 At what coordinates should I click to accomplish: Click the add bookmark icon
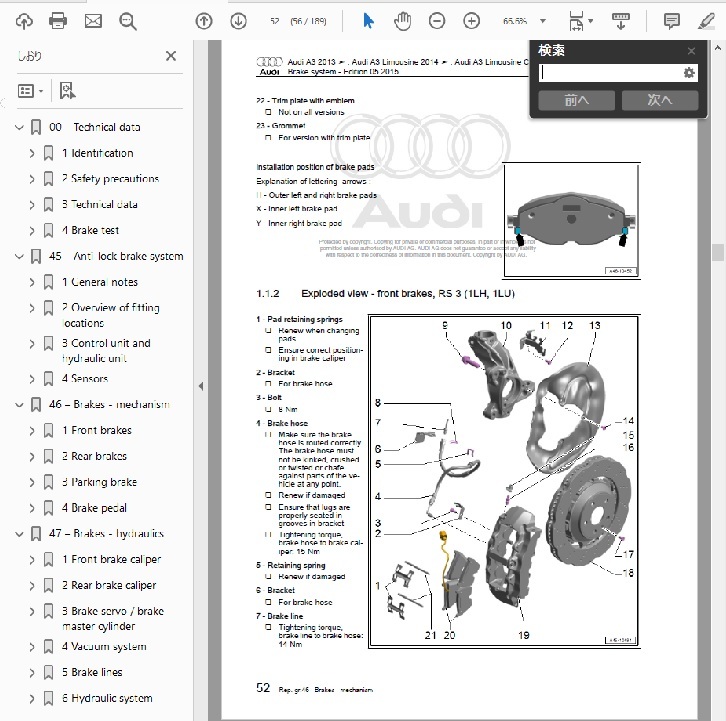tap(68, 91)
